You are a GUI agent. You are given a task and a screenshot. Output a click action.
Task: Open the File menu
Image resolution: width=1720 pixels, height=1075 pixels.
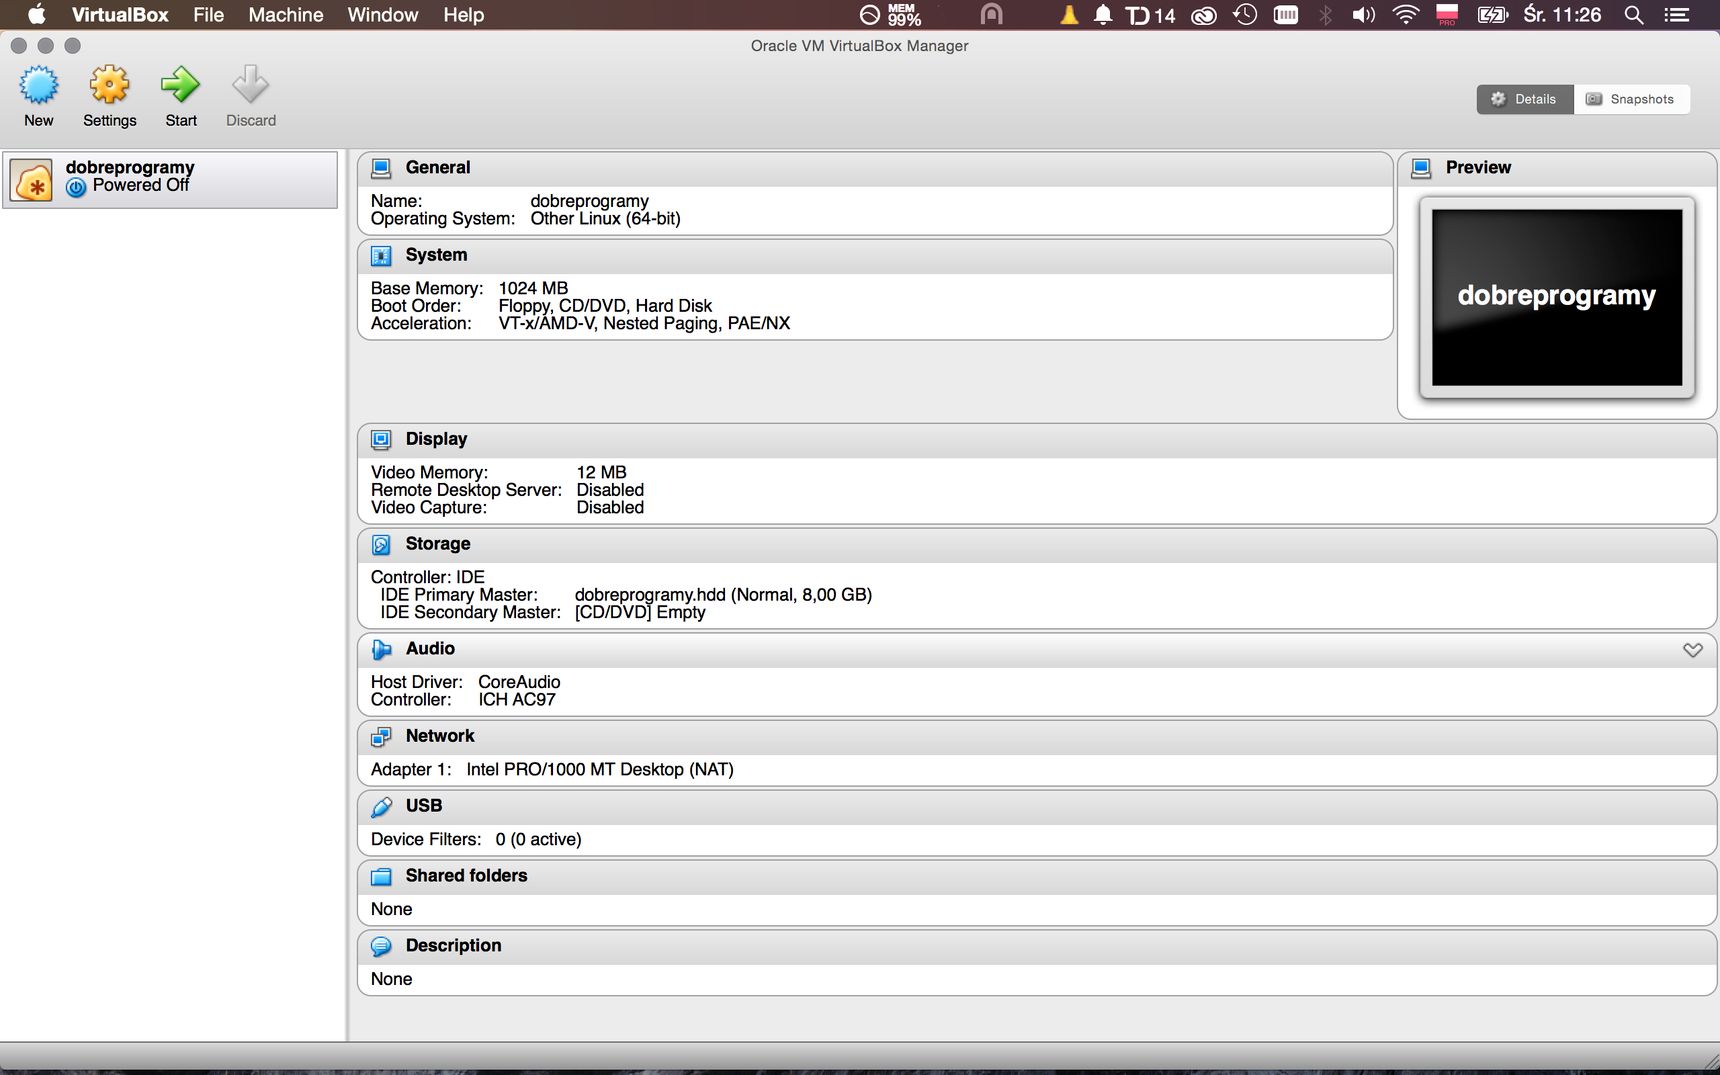208,15
